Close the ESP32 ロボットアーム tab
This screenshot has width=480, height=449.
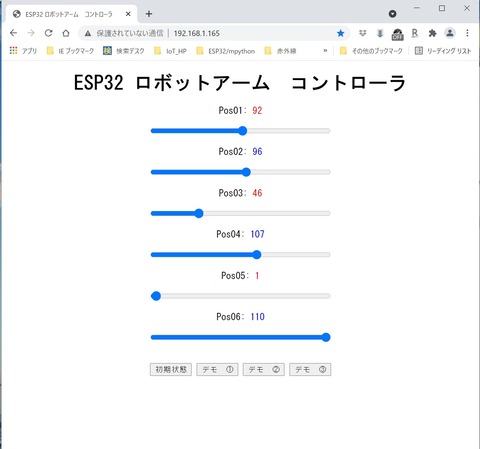click(128, 14)
